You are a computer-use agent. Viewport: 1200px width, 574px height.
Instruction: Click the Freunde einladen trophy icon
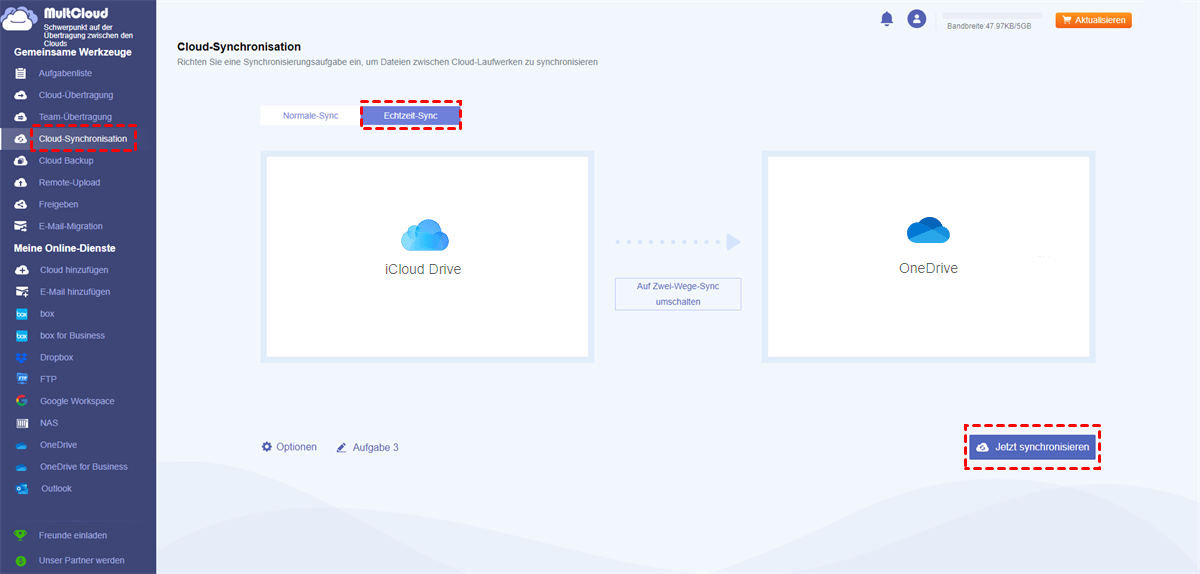coord(21,536)
